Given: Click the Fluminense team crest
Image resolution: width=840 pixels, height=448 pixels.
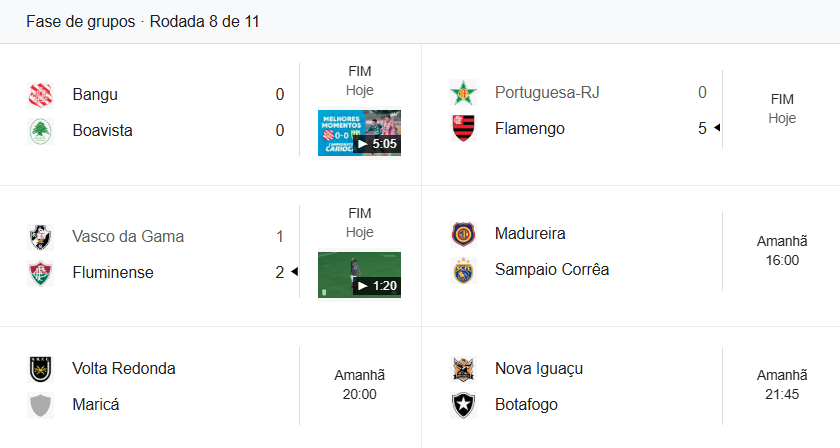Looking at the screenshot, I should point(40,272).
